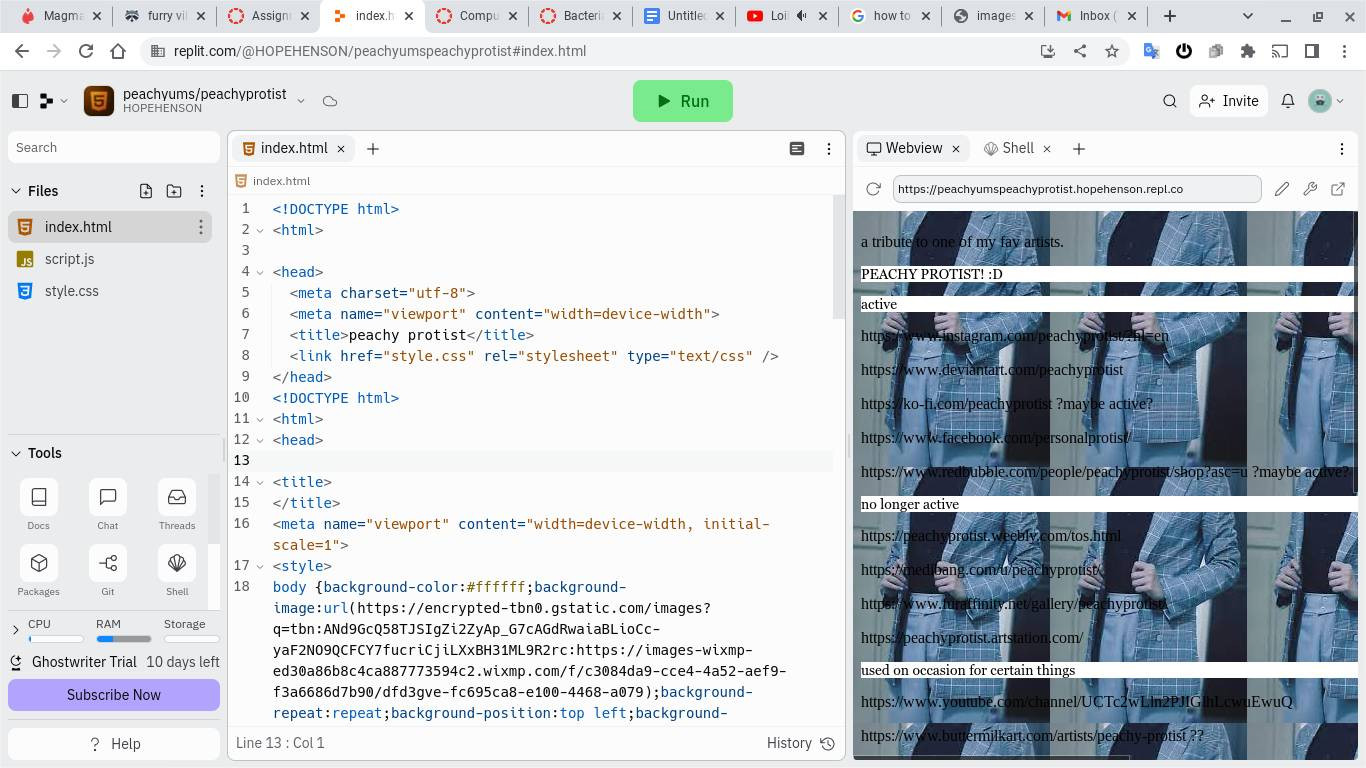Open webview devtools wrench icon
The height and width of the screenshot is (768, 1366).
click(1310, 188)
